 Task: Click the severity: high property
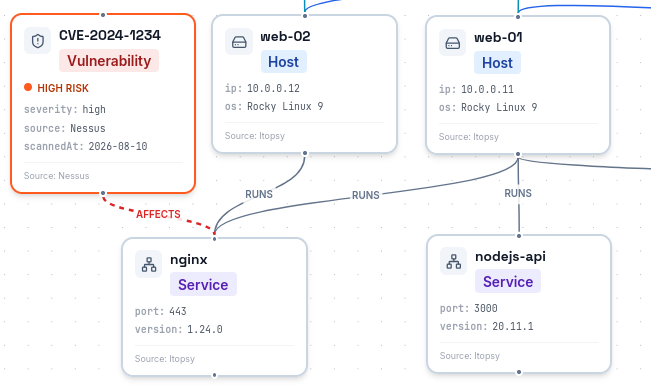pos(65,110)
